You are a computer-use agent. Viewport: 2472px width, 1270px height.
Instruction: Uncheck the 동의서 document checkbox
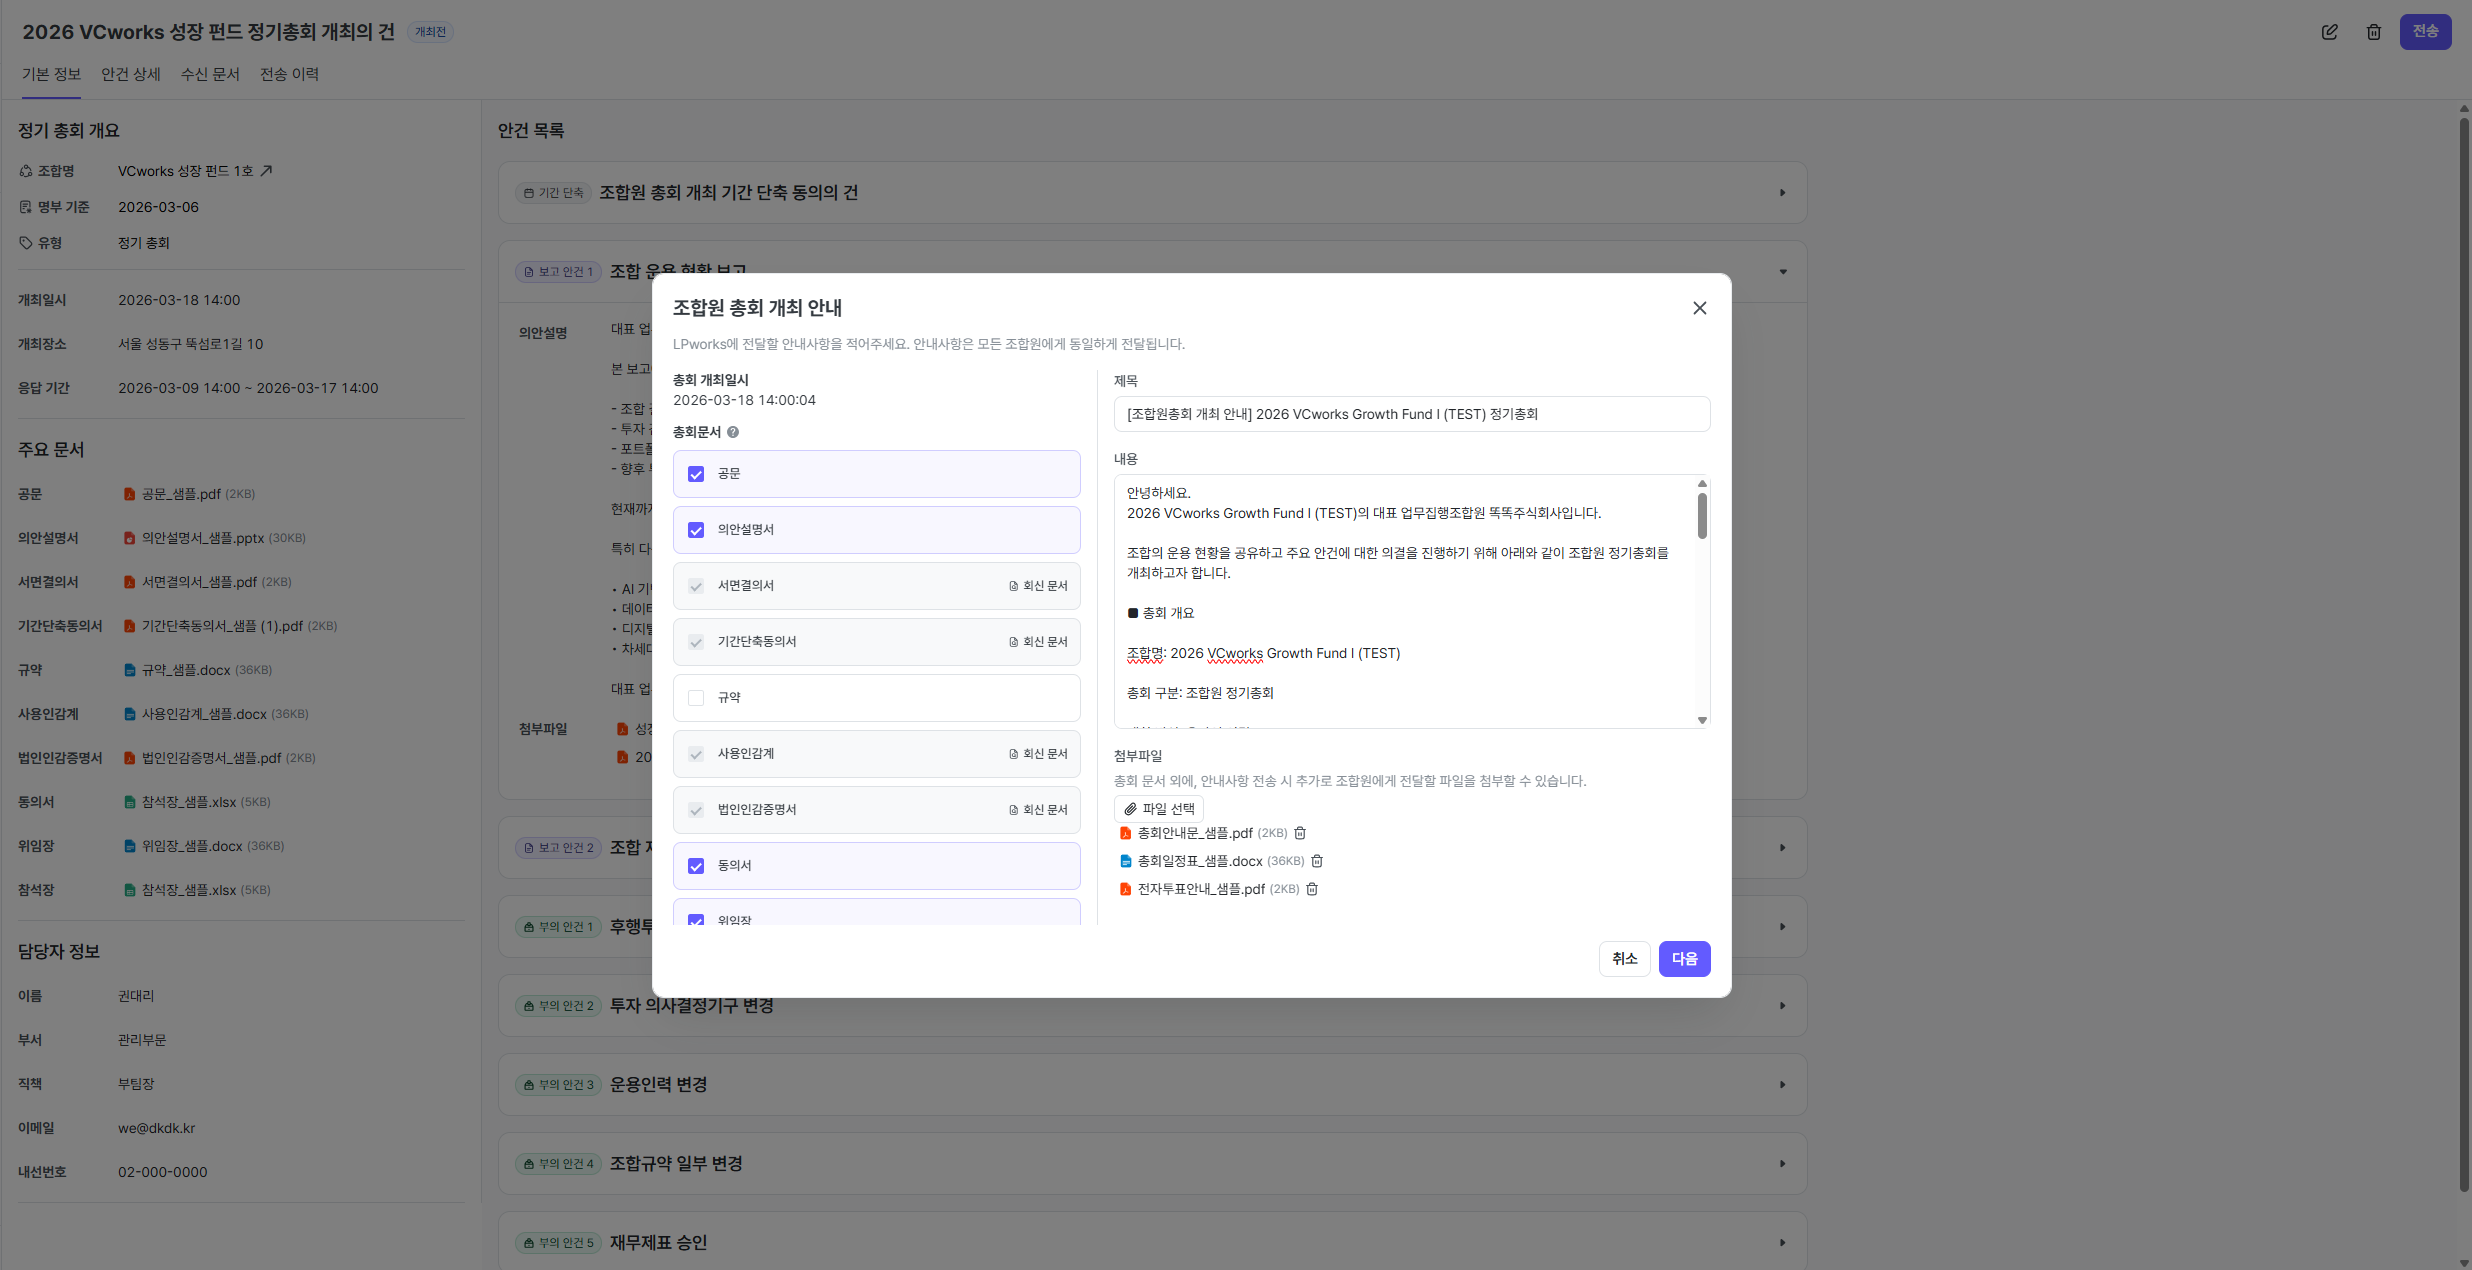tap(696, 866)
